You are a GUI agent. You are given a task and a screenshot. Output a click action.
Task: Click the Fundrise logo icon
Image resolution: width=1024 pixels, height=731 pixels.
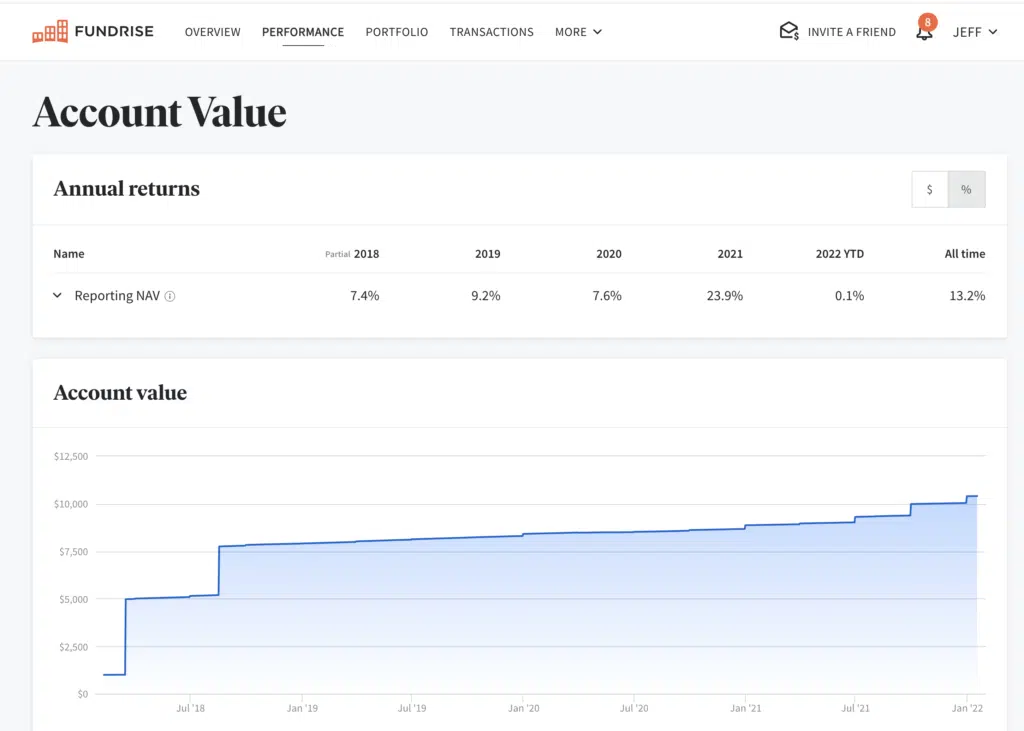pyautogui.click(x=50, y=32)
